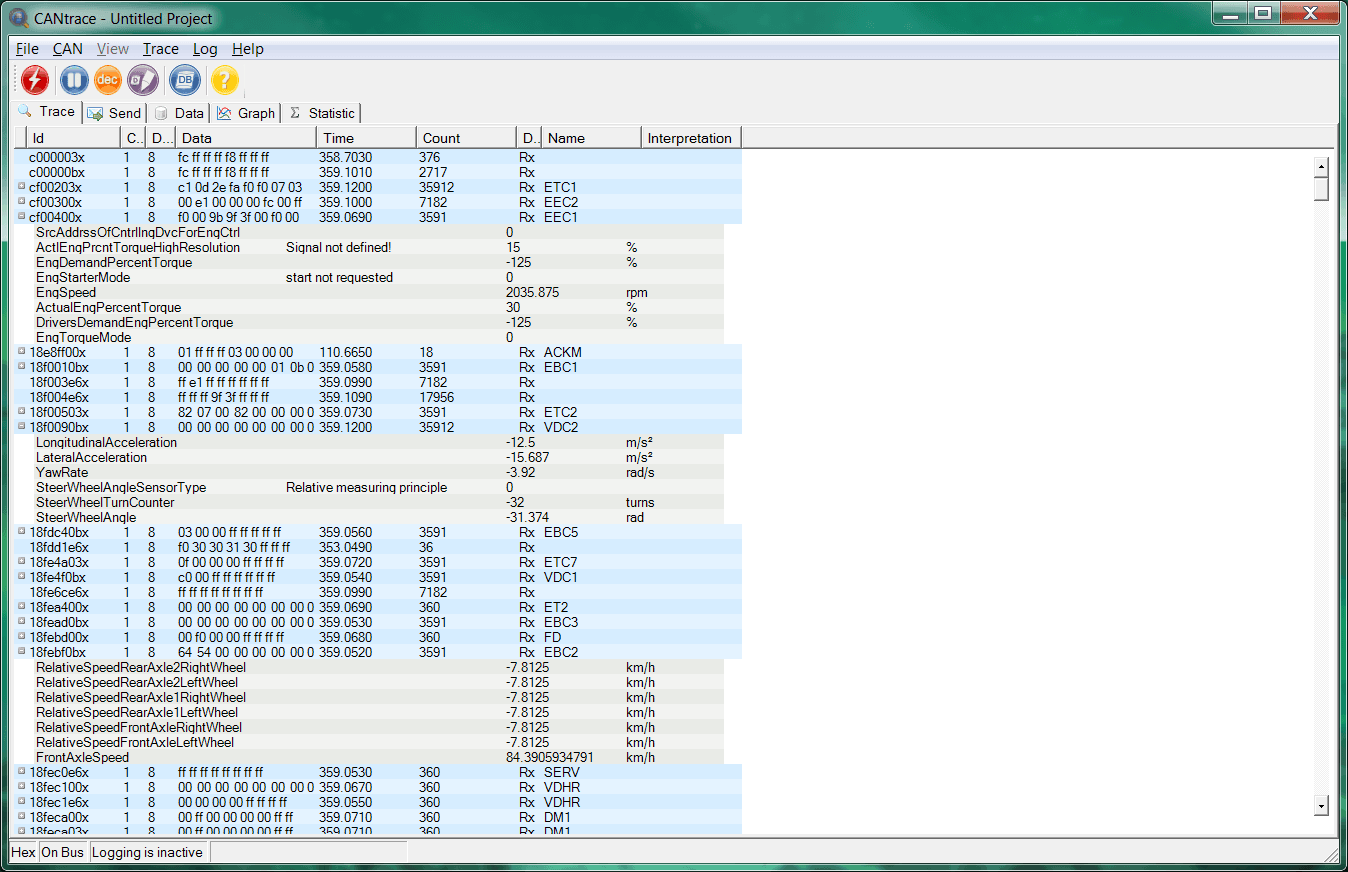Pause the trace with the pause icon
The height and width of the screenshot is (872, 1348).
point(73,80)
